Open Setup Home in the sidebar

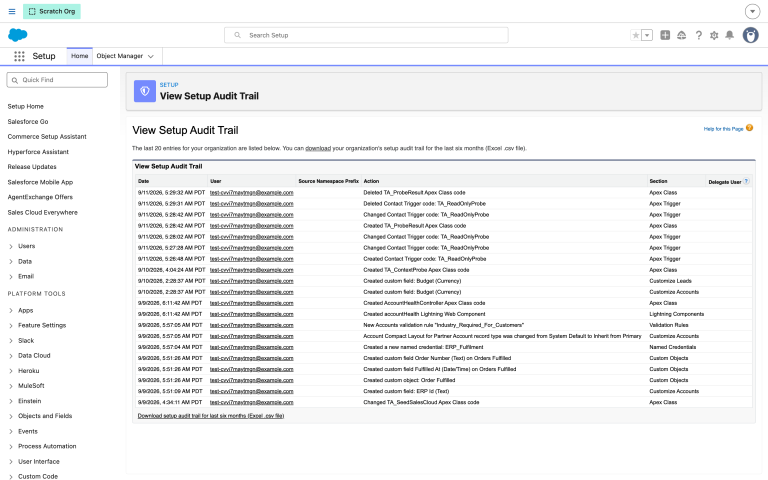click(25, 106)
